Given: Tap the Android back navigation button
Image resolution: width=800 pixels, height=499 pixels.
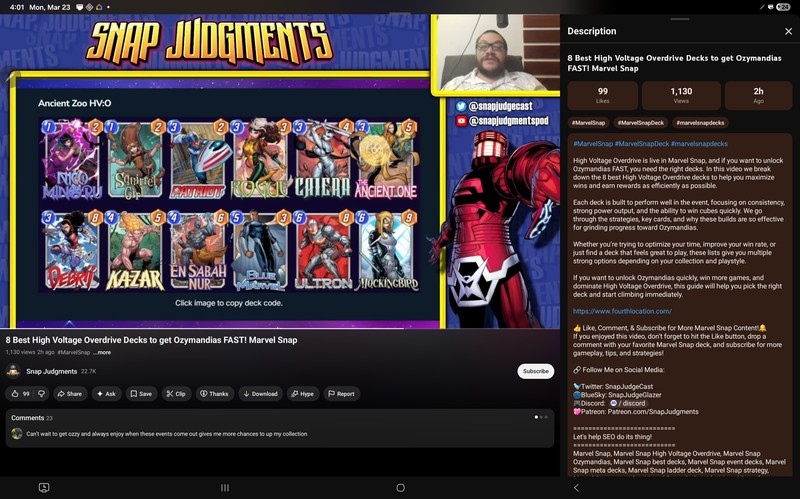Looking at the screenshot, I should pyautogui.click(x=576, y=488).
